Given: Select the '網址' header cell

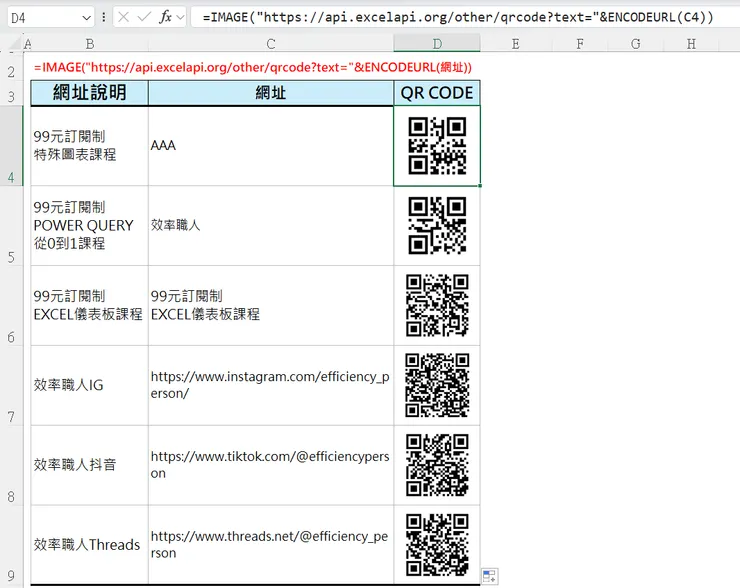Looking at the screenshot, I should (271, 93).
